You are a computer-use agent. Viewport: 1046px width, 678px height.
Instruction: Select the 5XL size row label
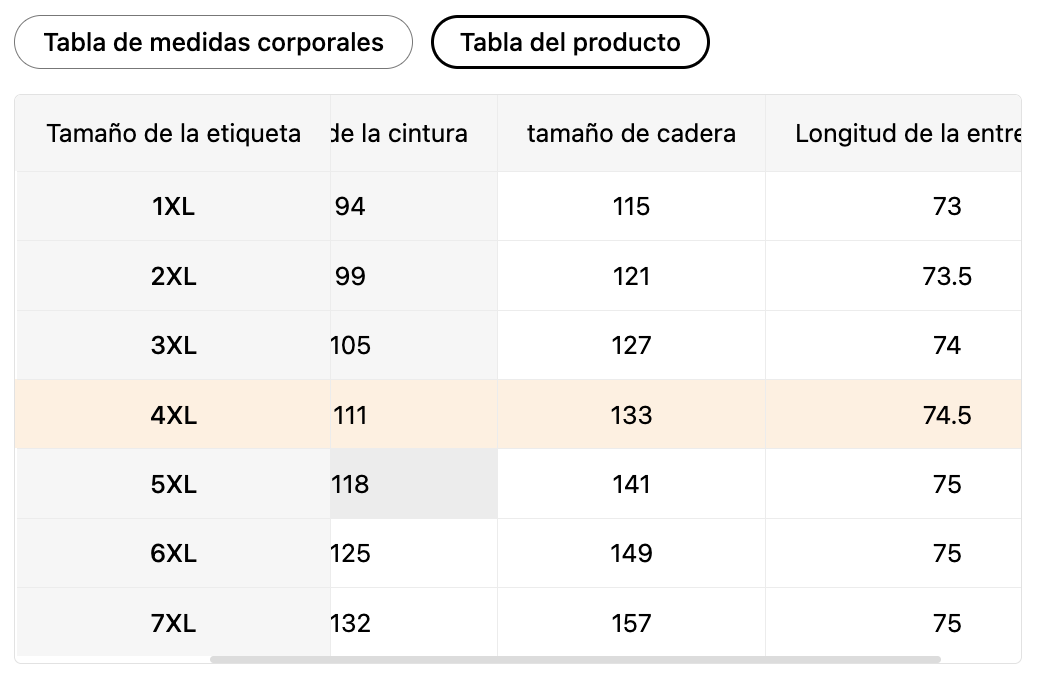173,484
